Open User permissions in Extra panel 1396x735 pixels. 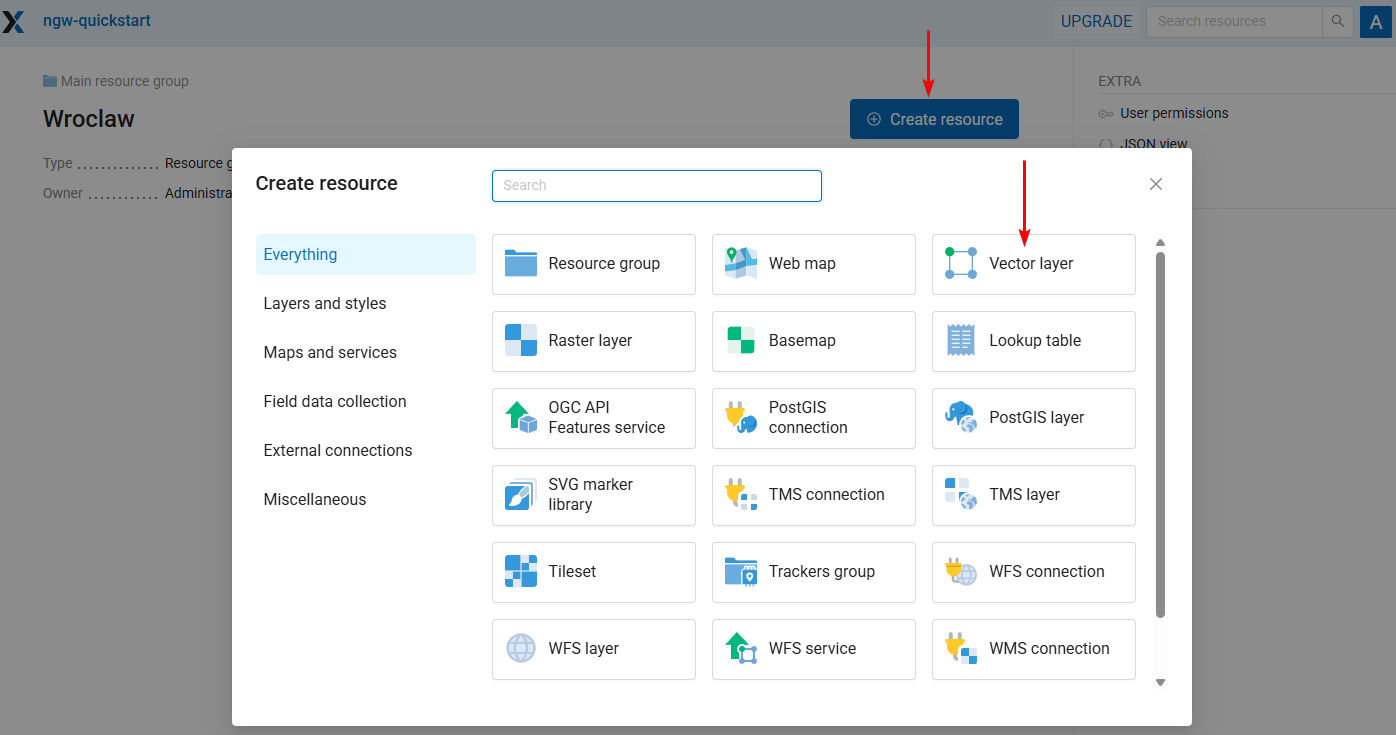[1174, 113]
